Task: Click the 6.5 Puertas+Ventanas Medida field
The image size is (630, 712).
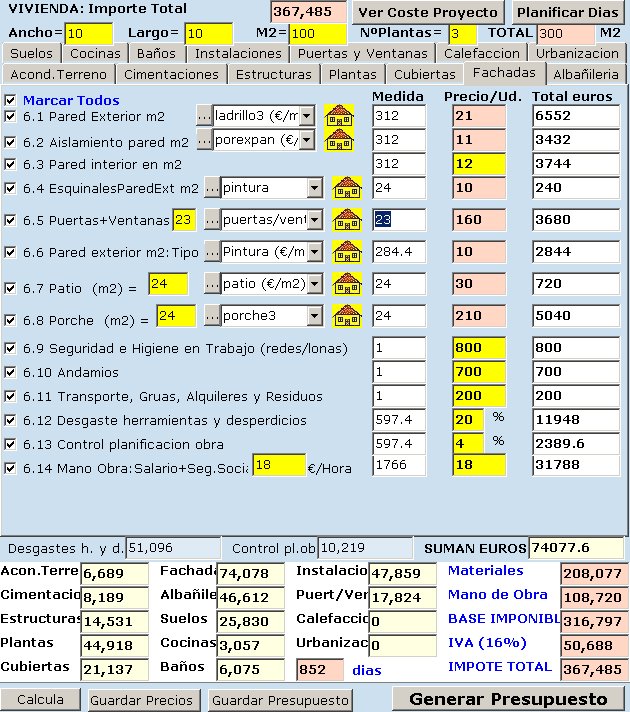Action: 399,220
